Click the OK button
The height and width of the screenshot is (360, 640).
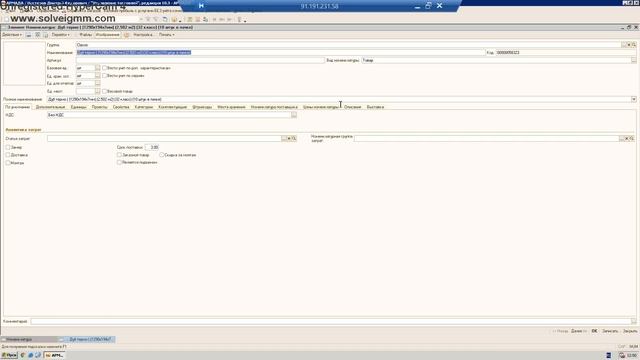point(594,331)
